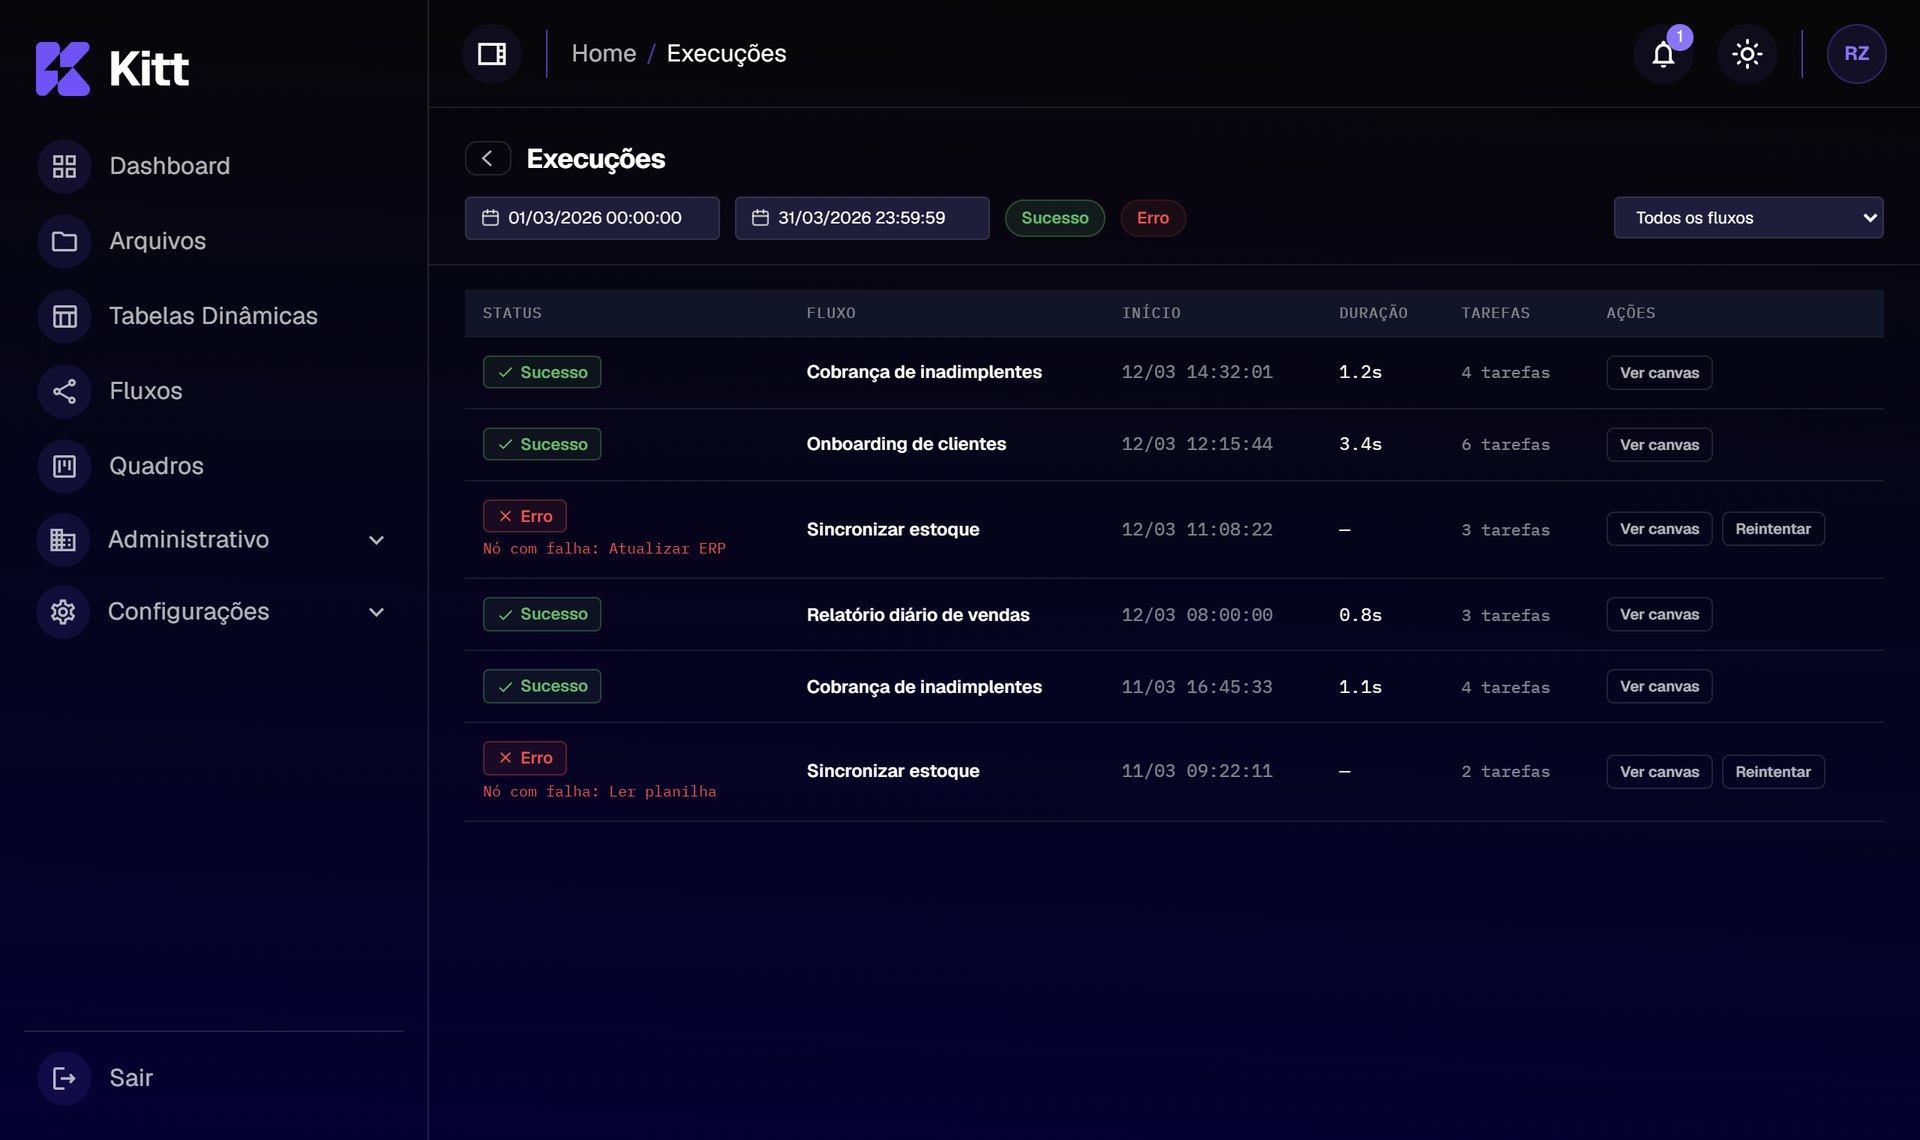Go back with the left arrow button
The image size is (1920, 1140).
[488, 158]
